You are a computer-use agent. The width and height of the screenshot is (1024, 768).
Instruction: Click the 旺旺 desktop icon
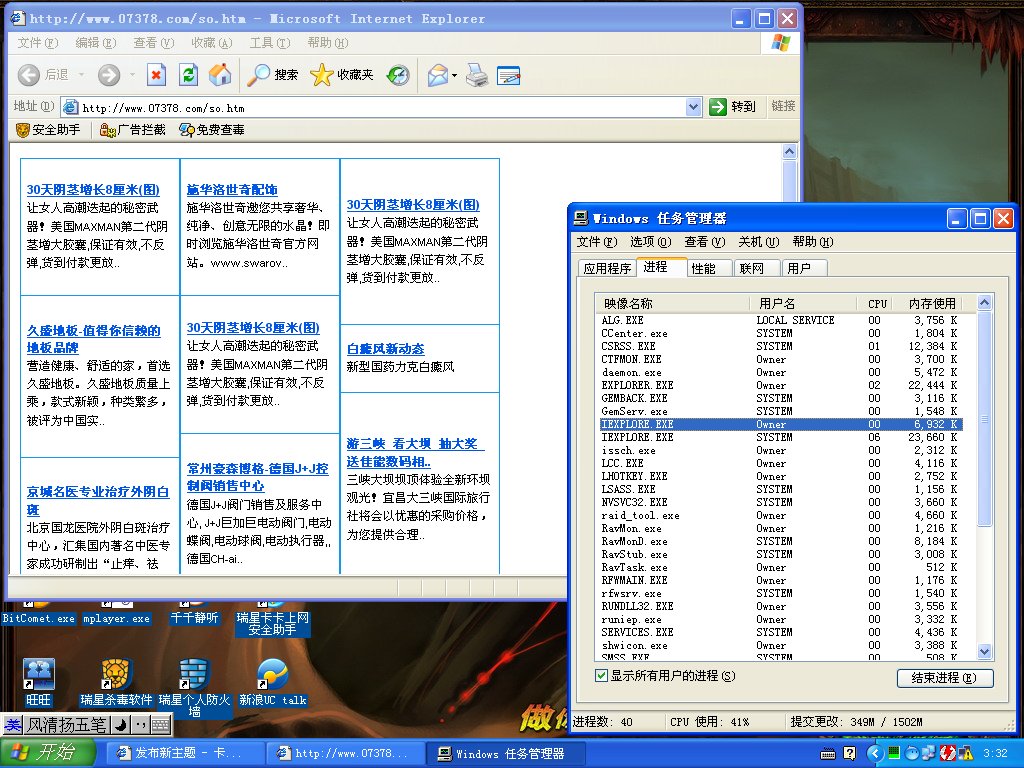click(39, 675)
